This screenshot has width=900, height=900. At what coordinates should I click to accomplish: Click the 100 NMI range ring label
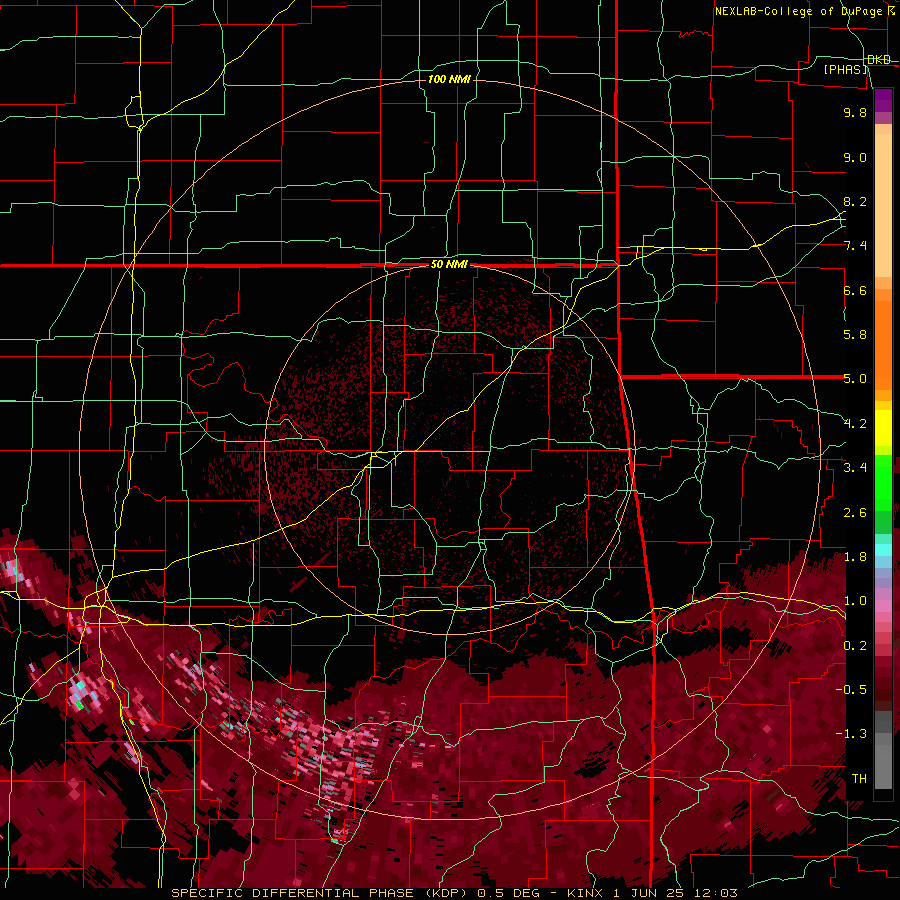click(449, 79)
